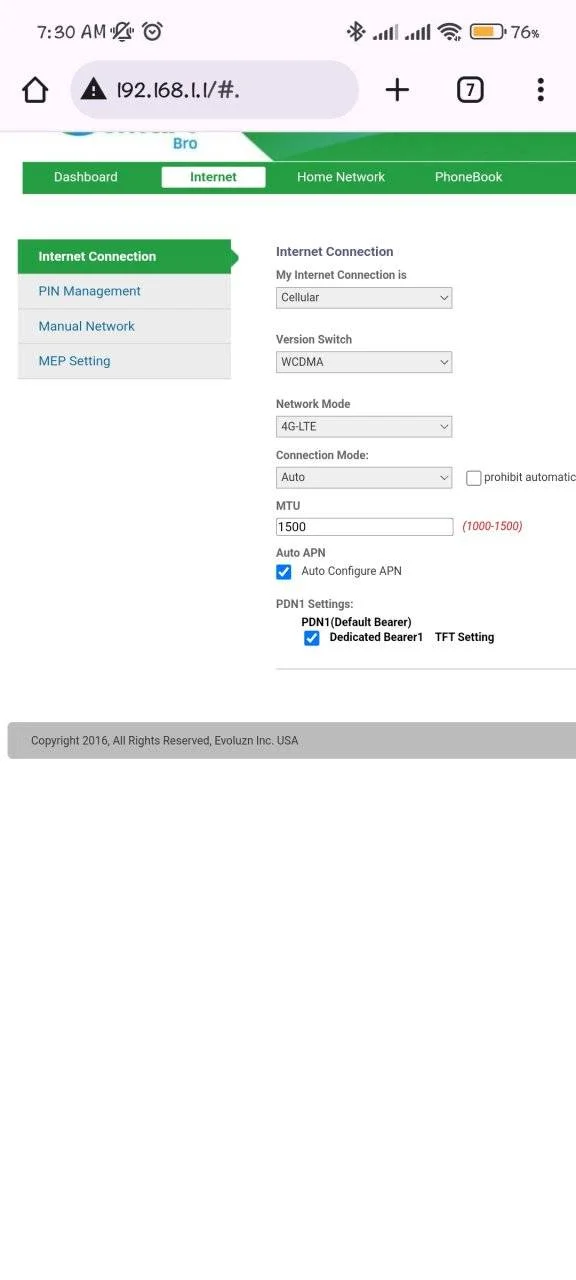This screenshot has height=1280, width=576.
Task: Expand the WCDMA Version Switch dropdown
Action: (x=364, y=362)
